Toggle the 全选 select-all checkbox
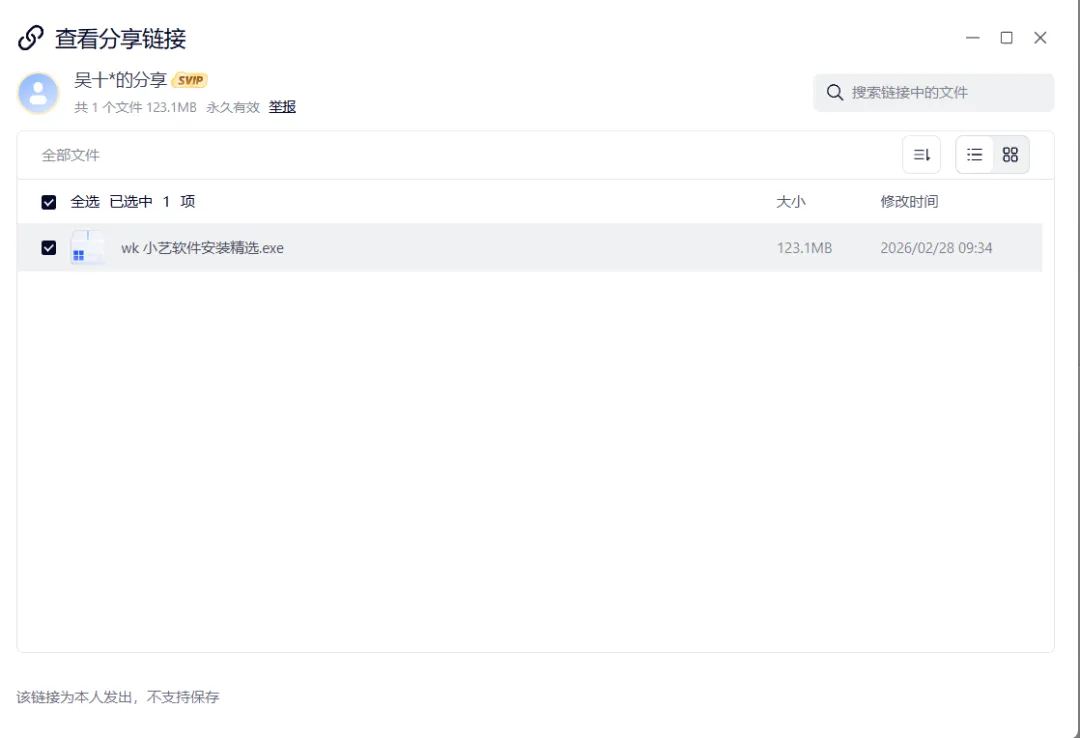 coord(49,202)
